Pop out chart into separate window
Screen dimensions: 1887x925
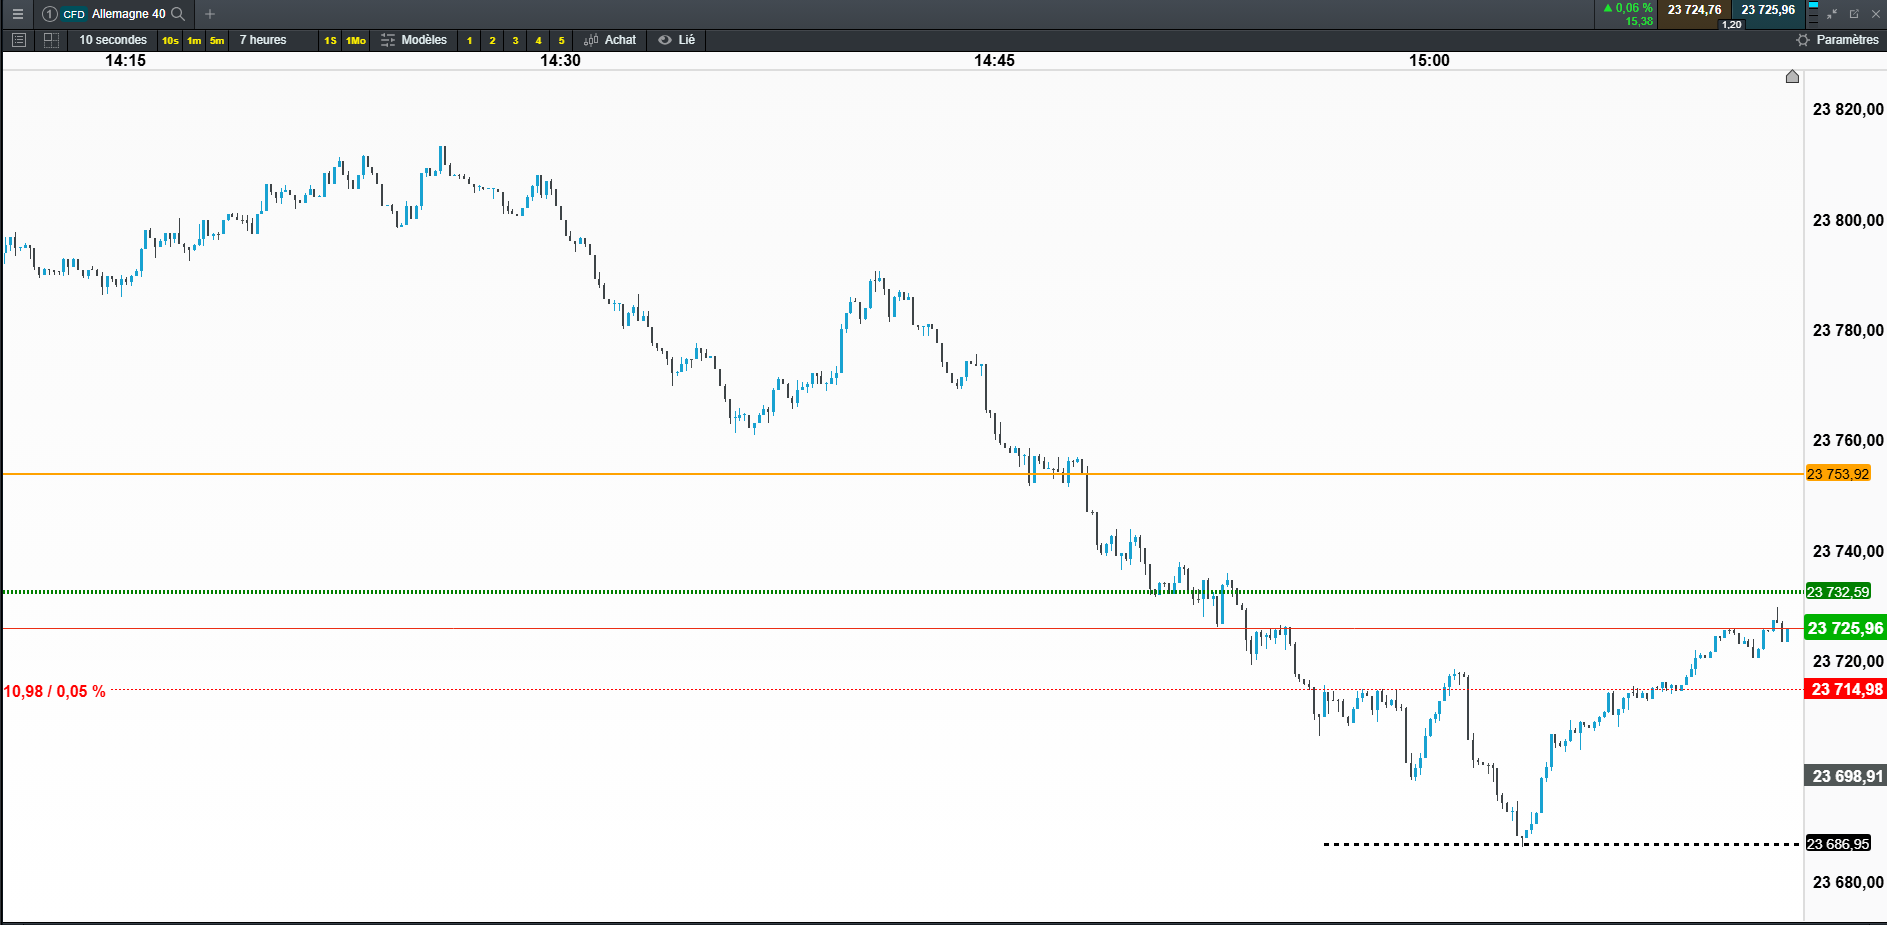tap(1854, 14)
